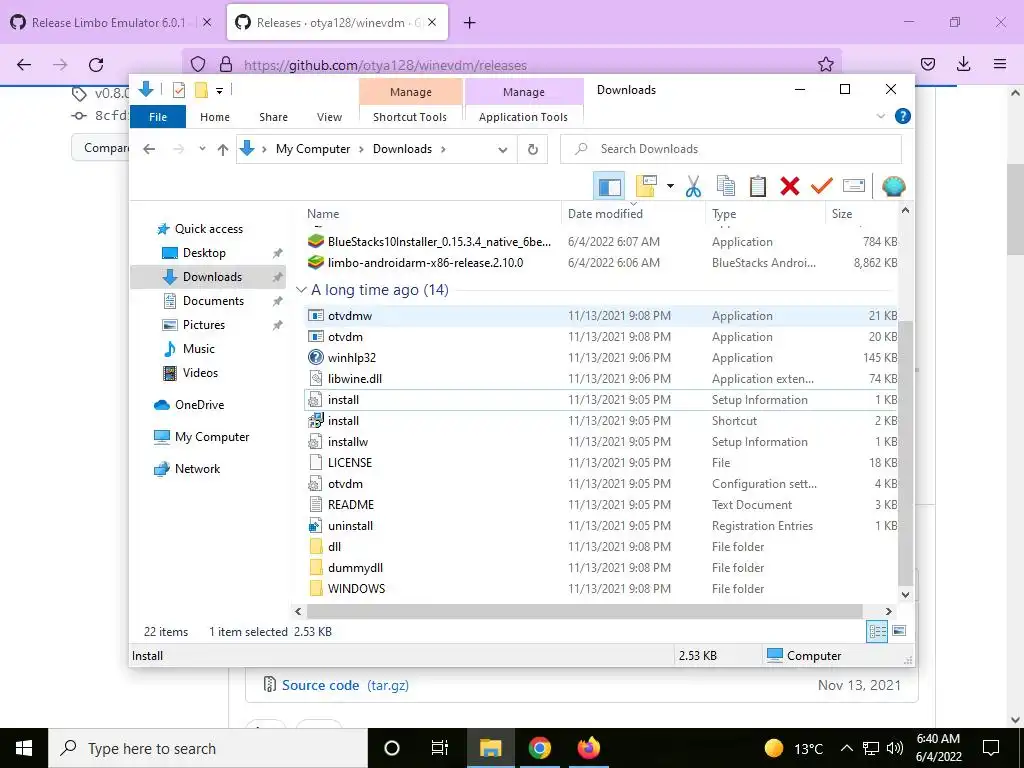Reload the Firefox page
Viewport: 1024px width, 768px height.
[96, 64]
